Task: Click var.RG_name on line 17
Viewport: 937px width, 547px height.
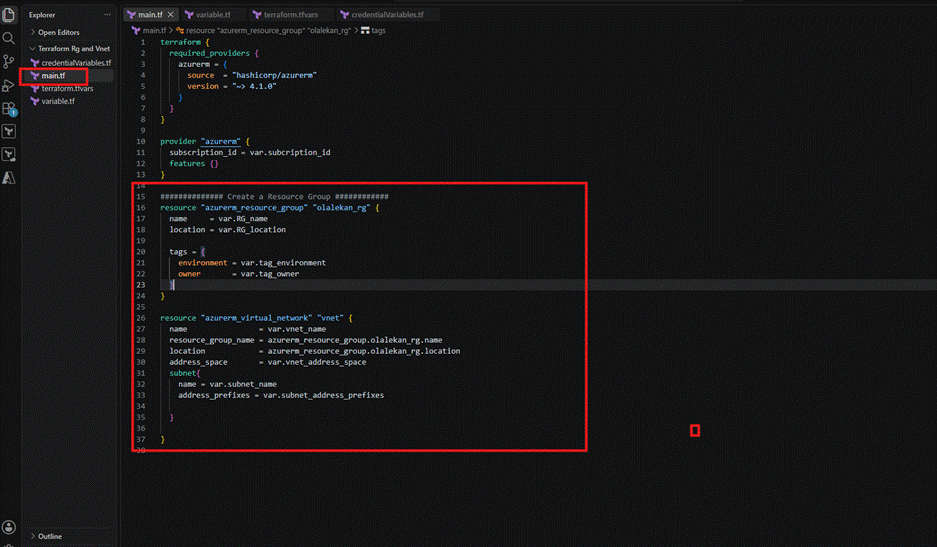Action: click(x=243, y=219)
